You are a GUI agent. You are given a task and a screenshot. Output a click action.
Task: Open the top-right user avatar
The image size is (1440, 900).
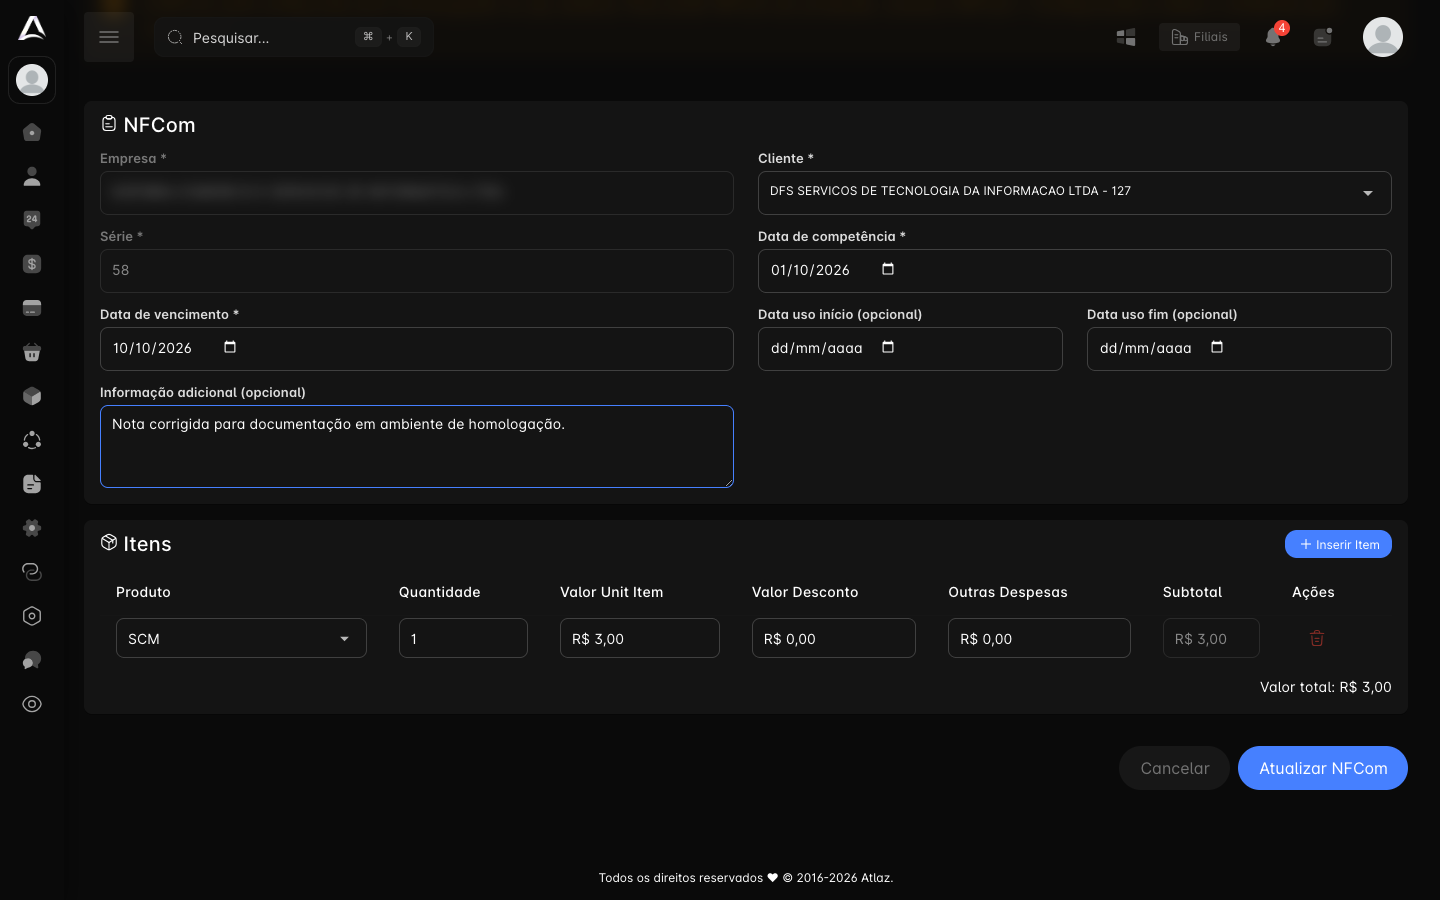(1383, 37)
